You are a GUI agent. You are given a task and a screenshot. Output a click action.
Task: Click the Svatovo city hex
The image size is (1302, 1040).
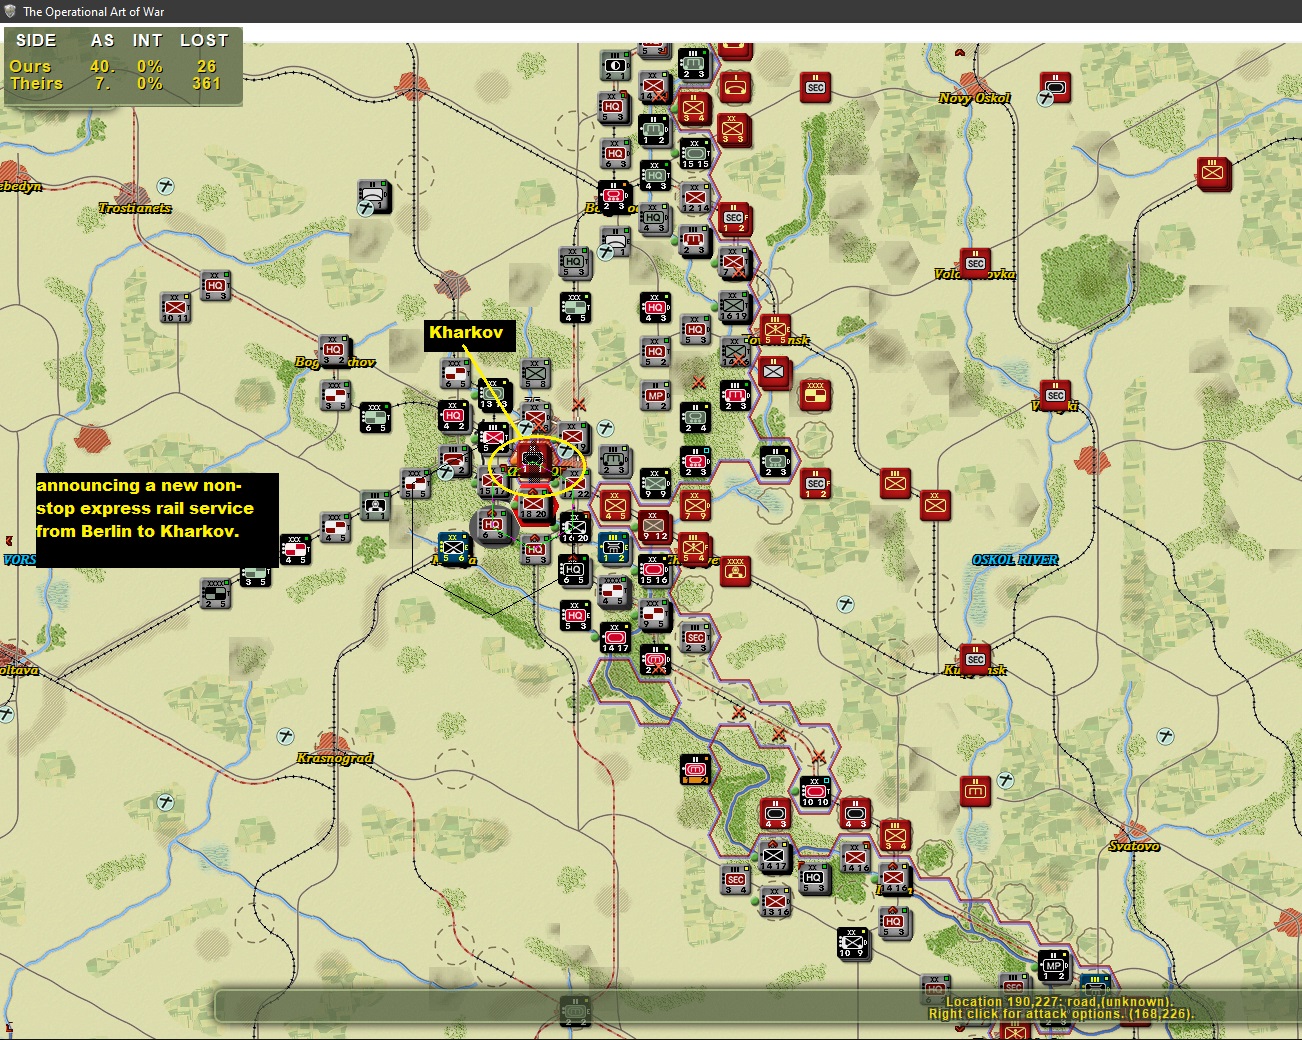(x=1133, y=832)
